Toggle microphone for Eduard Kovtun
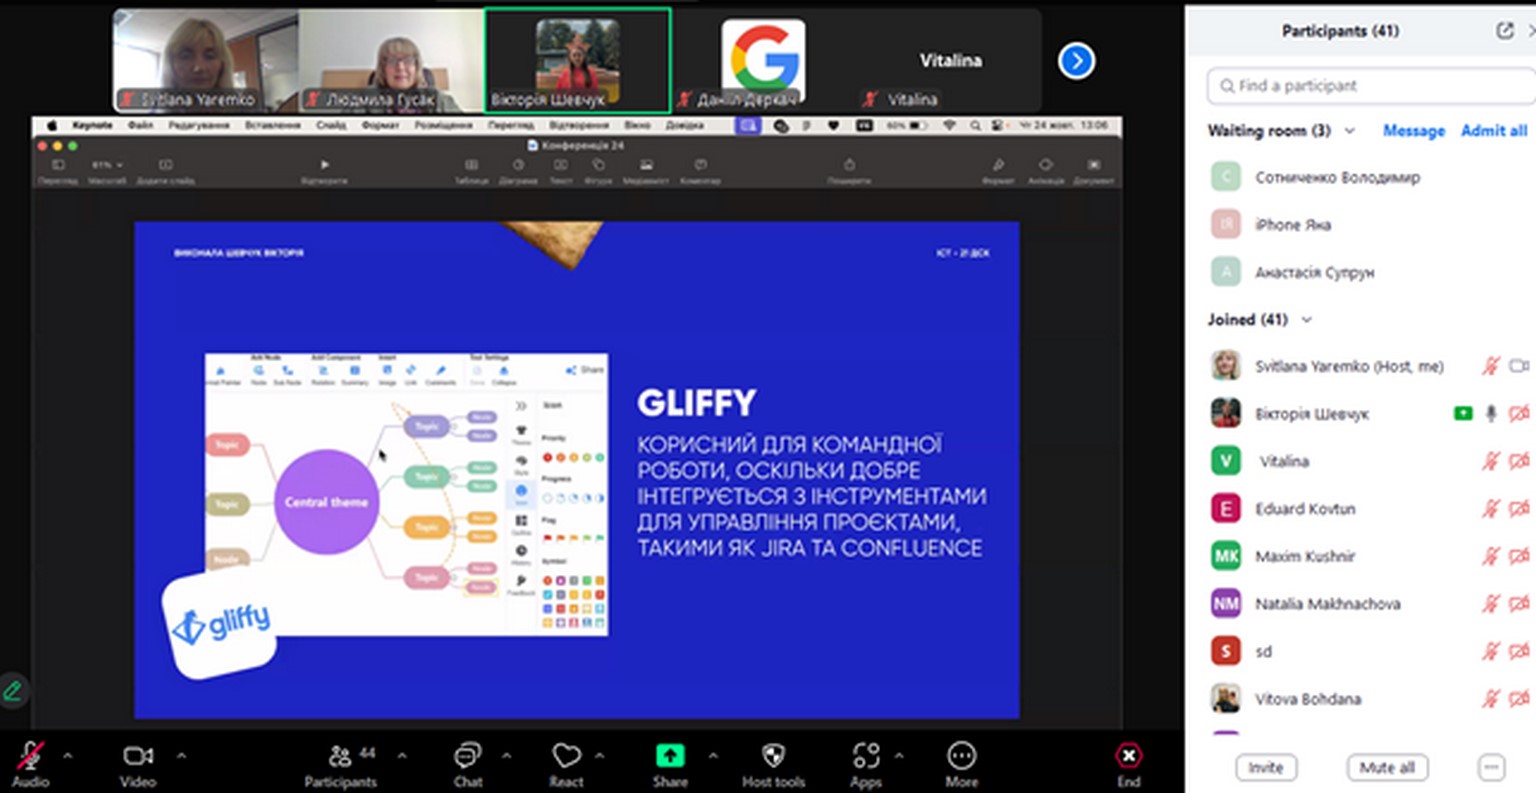 pyautogui.click(x=1491, y=509)
